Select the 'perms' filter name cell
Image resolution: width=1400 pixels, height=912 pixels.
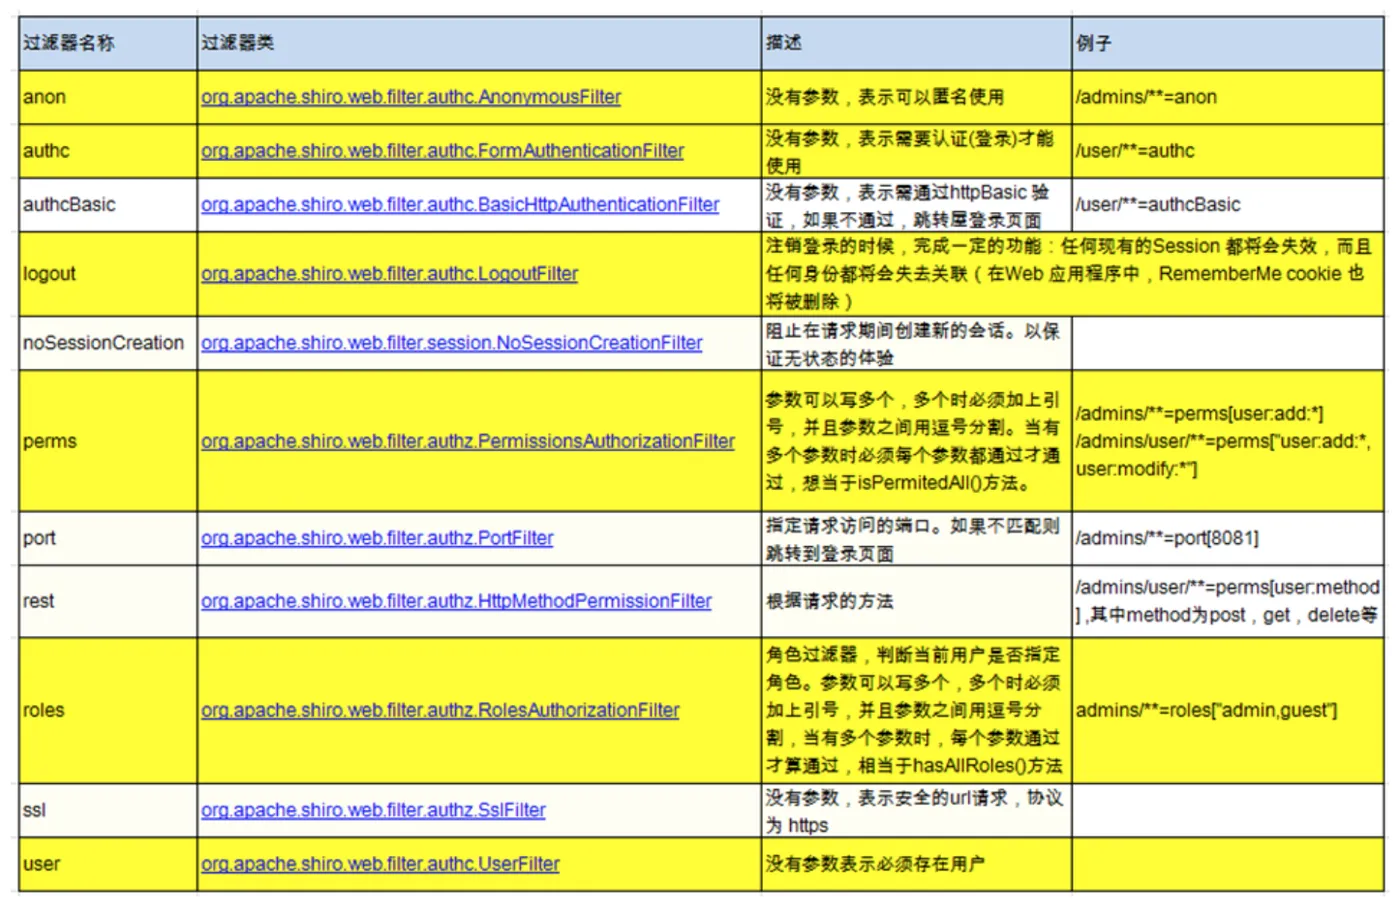pyautogui.click(x=108, y=441)
